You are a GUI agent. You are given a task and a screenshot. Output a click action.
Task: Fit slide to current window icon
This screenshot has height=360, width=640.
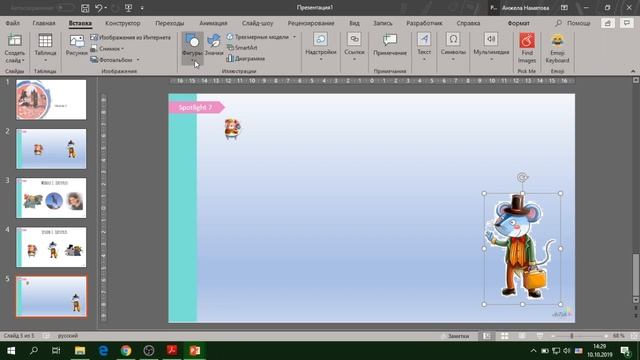click(635, 336)
